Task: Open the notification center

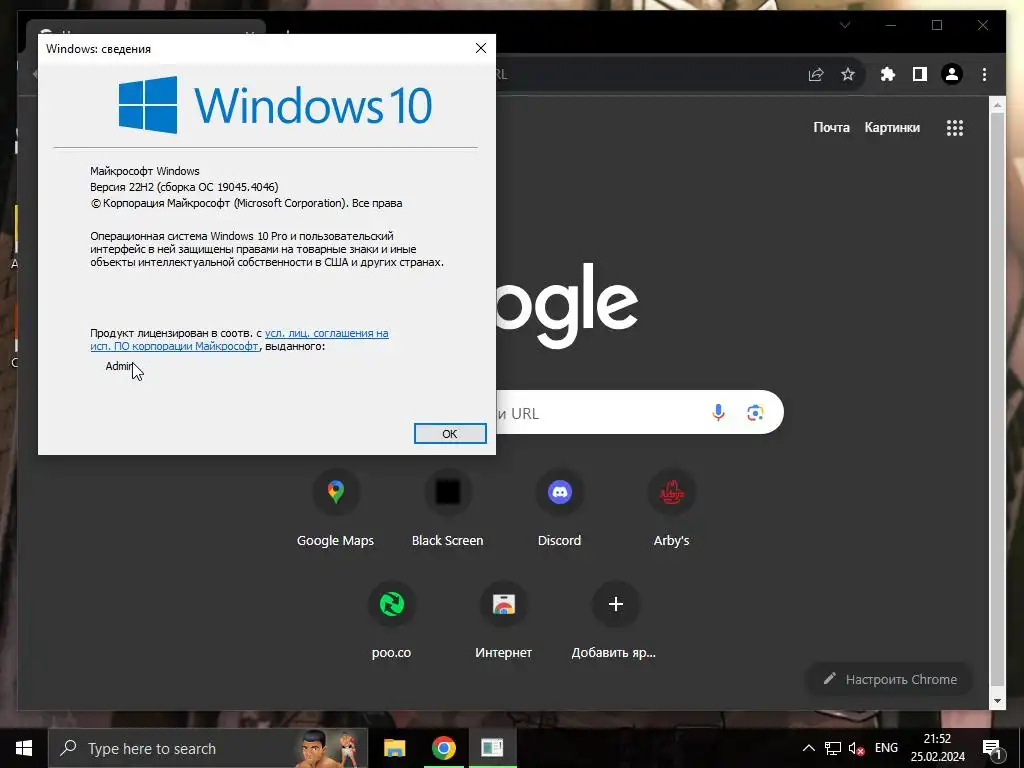Action: [993, 748]
